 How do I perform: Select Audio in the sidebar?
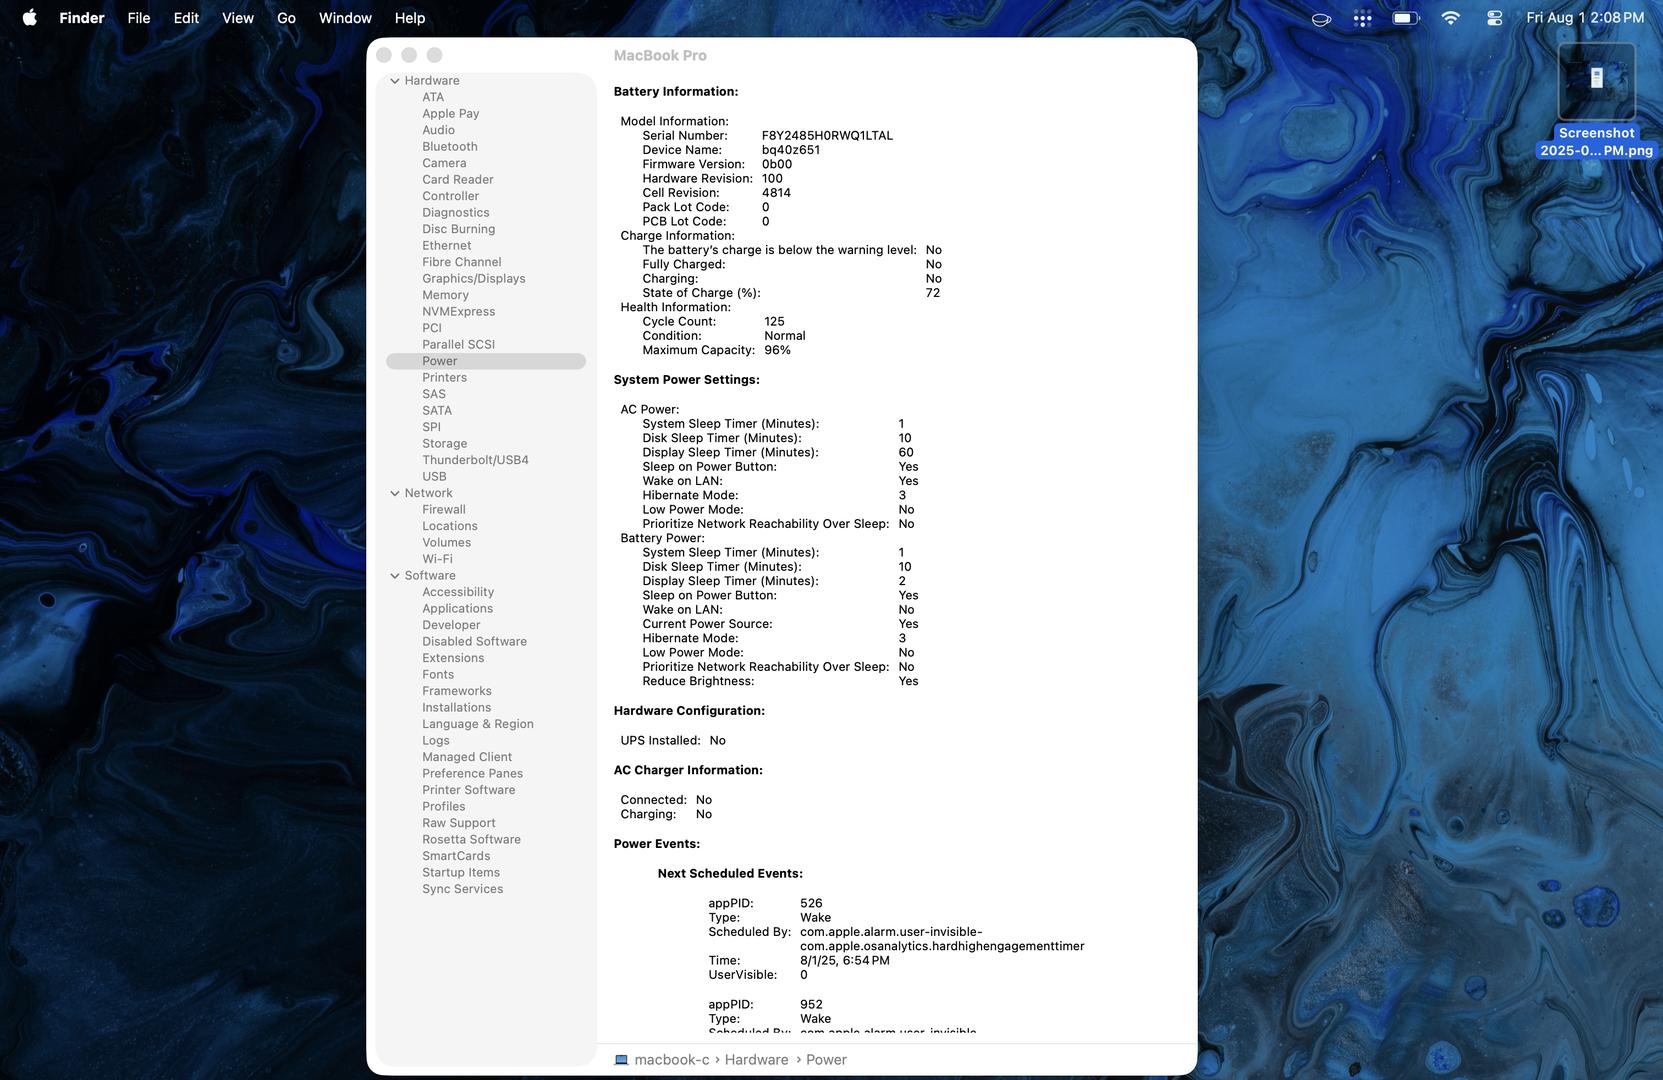[x=438, y=130]
